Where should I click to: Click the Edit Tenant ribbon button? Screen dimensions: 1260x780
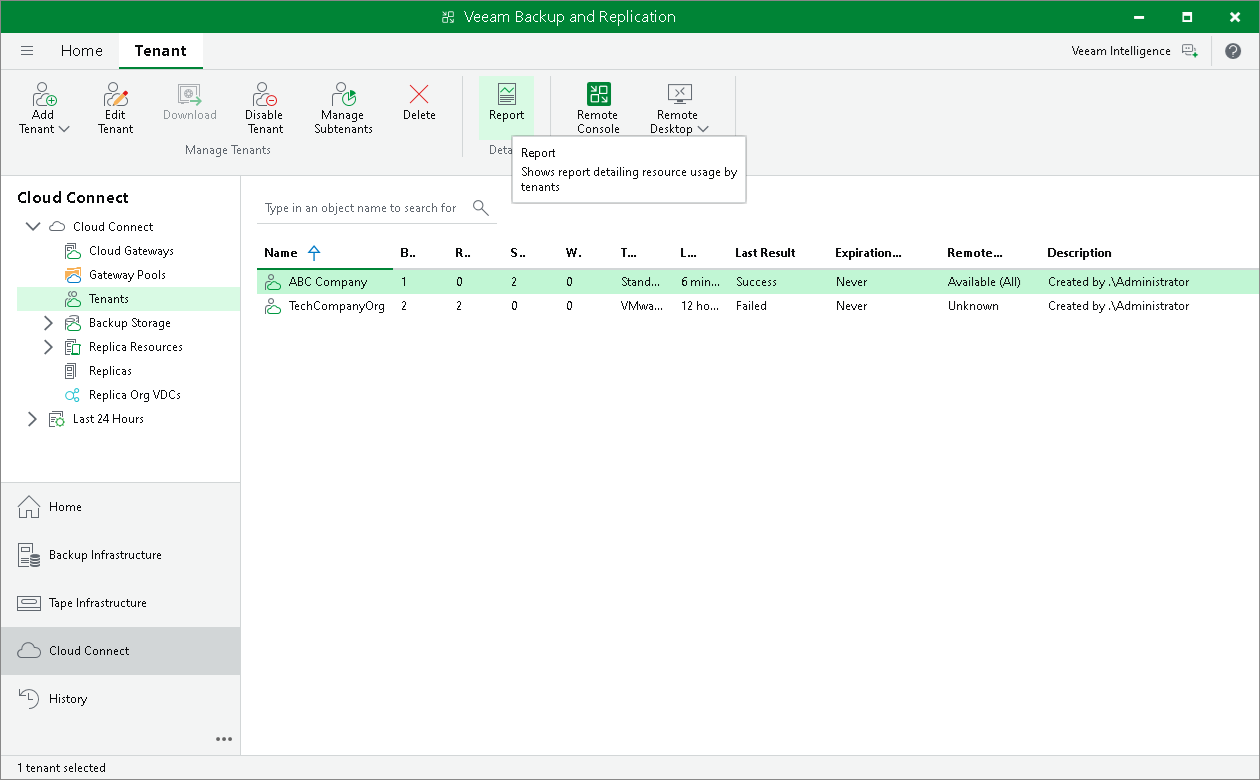coord(116,109)
